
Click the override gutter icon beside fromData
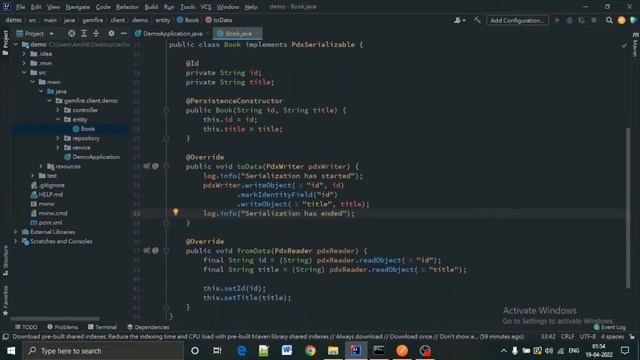point(147,251)
